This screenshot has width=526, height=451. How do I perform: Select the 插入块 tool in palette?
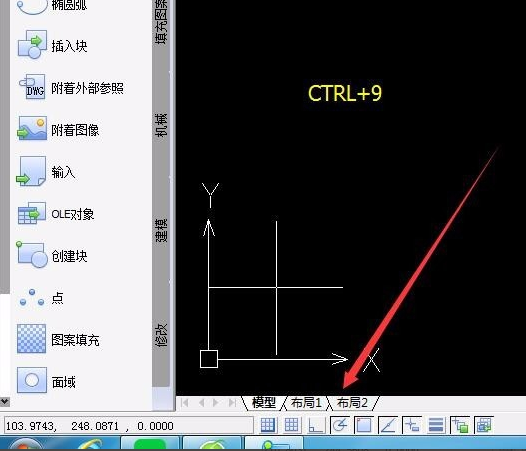point(53,45)
